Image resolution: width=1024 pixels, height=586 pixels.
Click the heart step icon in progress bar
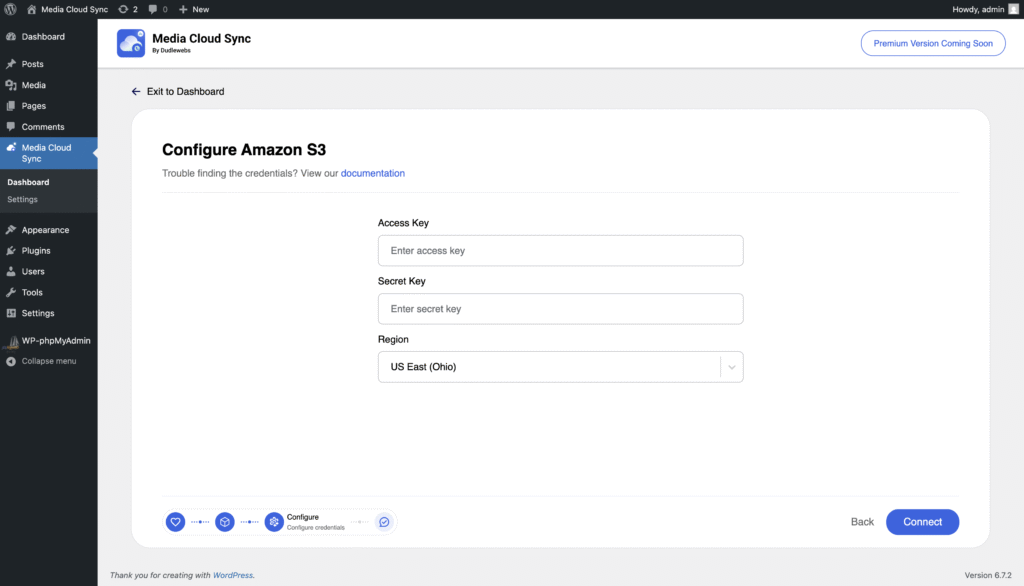tap(175, 522)
